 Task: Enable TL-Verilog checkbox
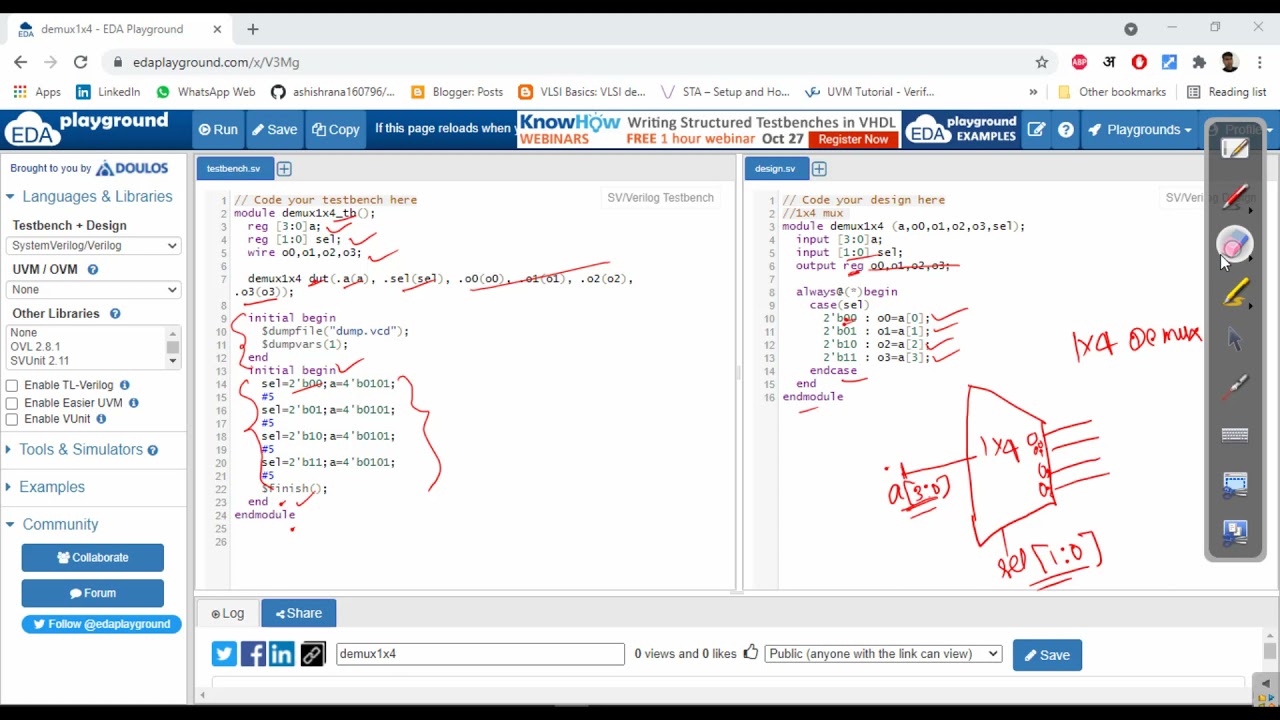[x=12, y=385]
